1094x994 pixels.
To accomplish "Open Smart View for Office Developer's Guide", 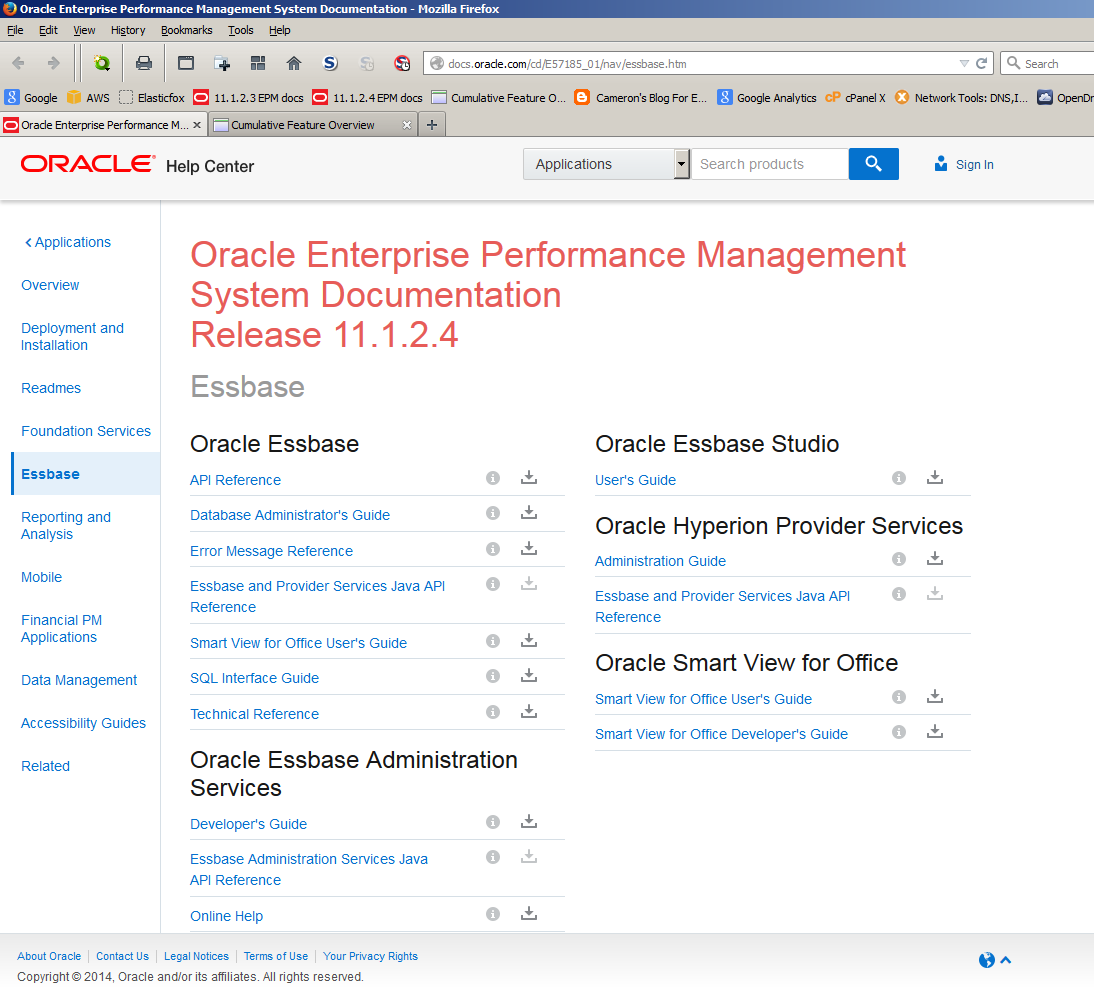I will pyautogui.click(x=721, y=734).
